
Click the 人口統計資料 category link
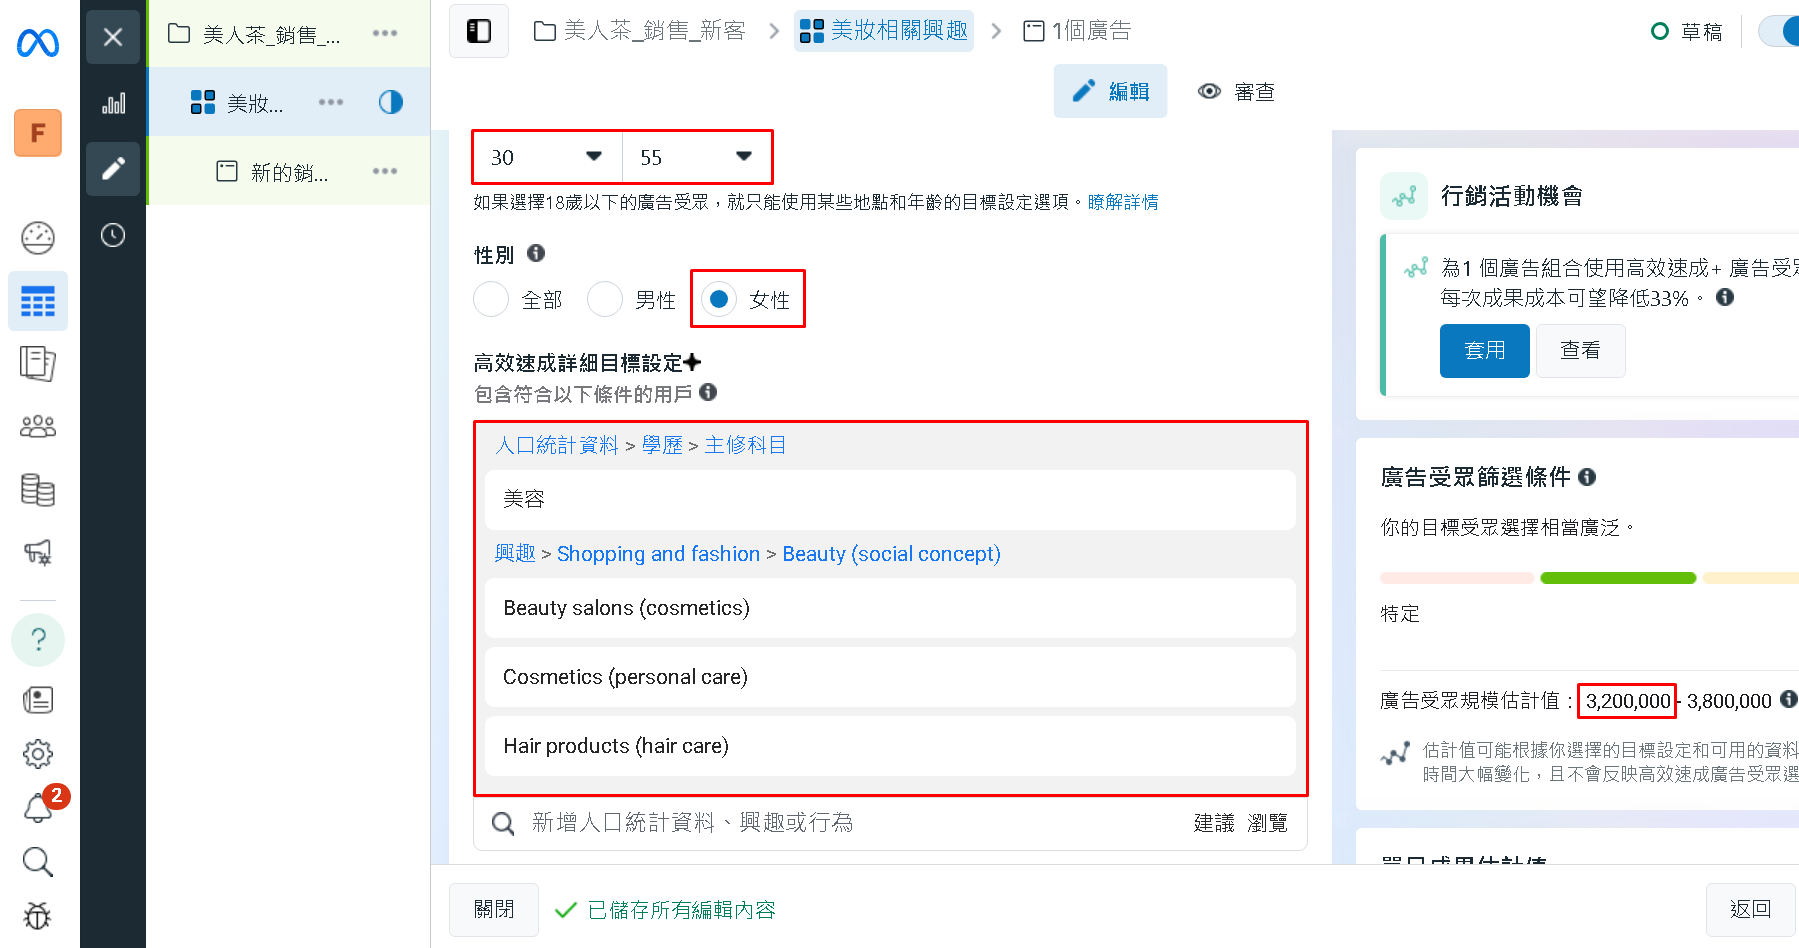tap(557, 445)
